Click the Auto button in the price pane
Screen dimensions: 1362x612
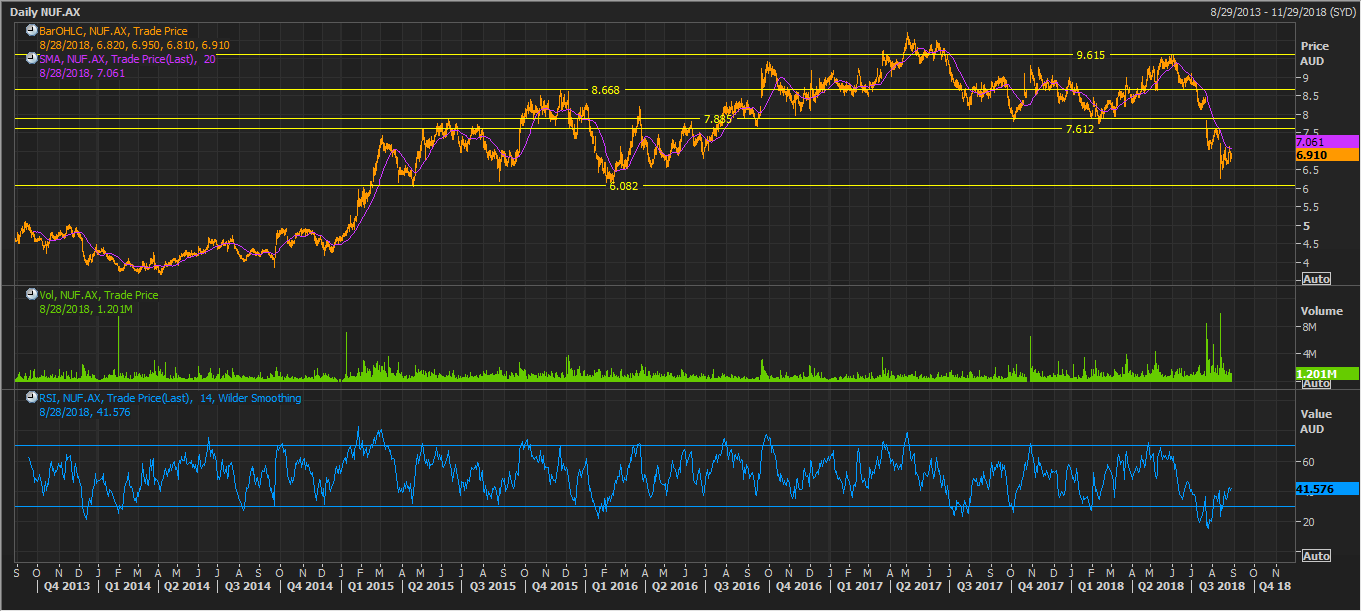tap(1317, 279)
